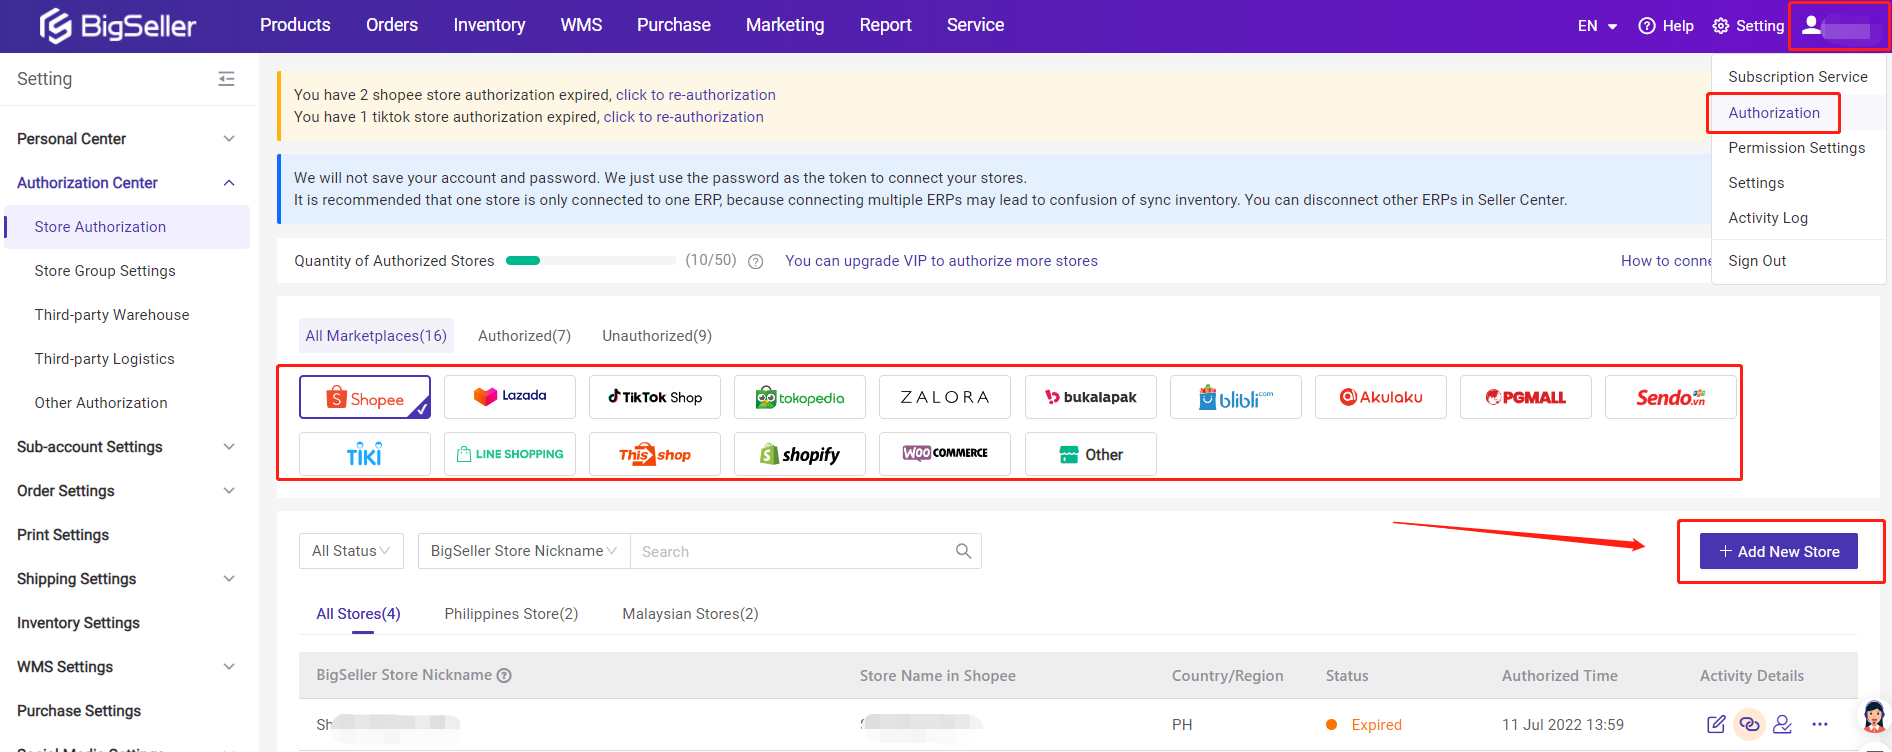The width and height of the screenshot is (1892, 752).
Task: Open Other Authorization page
Action: [101, 403]
